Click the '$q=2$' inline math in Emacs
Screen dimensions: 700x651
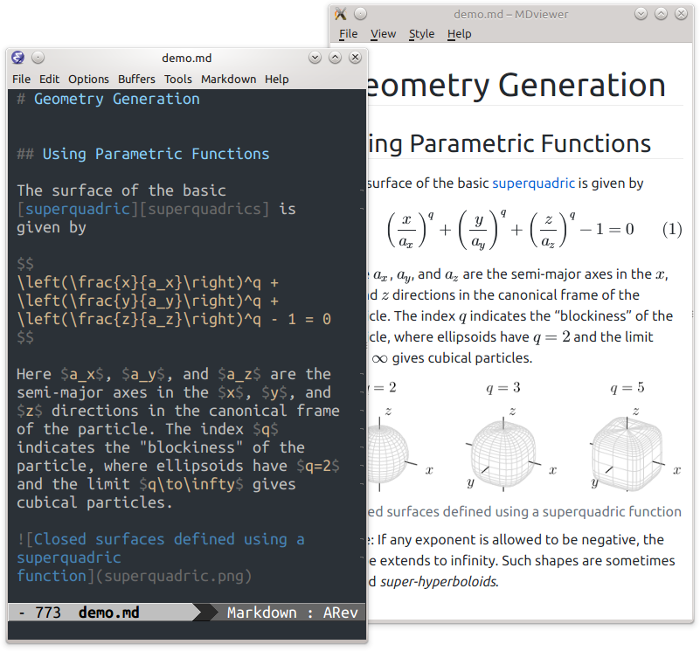(318, 466)
